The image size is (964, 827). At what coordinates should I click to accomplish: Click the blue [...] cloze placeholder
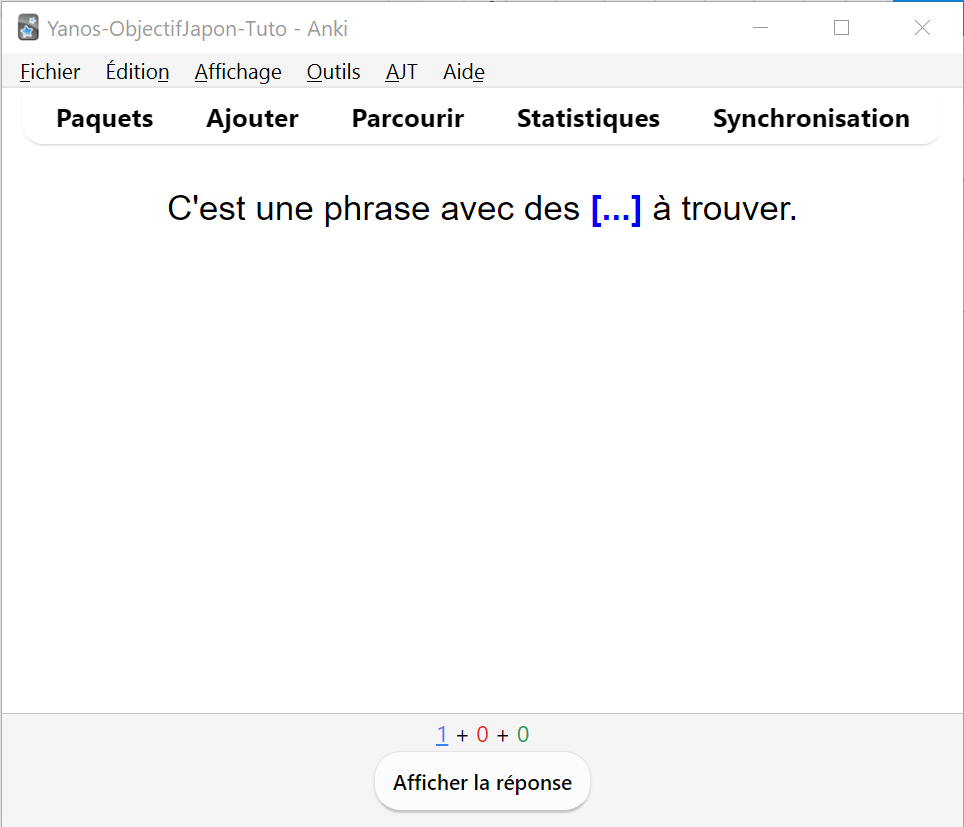(616, 209)
